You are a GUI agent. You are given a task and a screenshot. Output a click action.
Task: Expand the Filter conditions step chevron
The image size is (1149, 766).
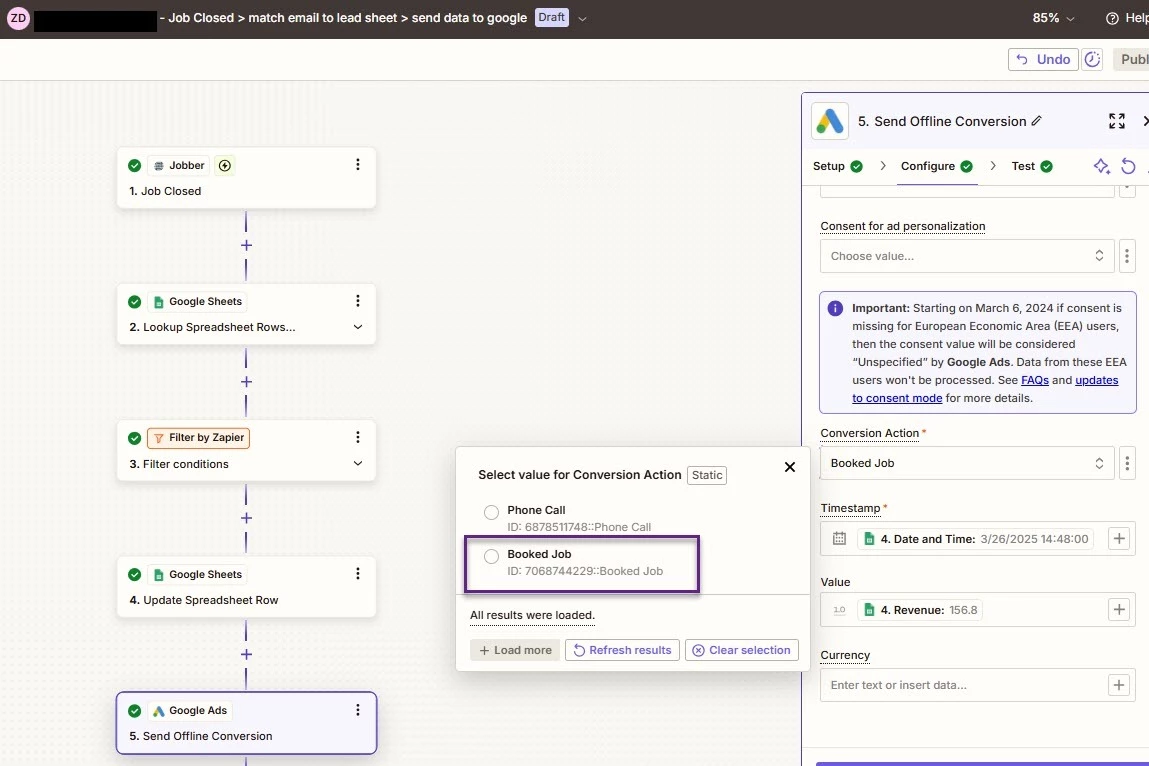[x=358, y=463]
